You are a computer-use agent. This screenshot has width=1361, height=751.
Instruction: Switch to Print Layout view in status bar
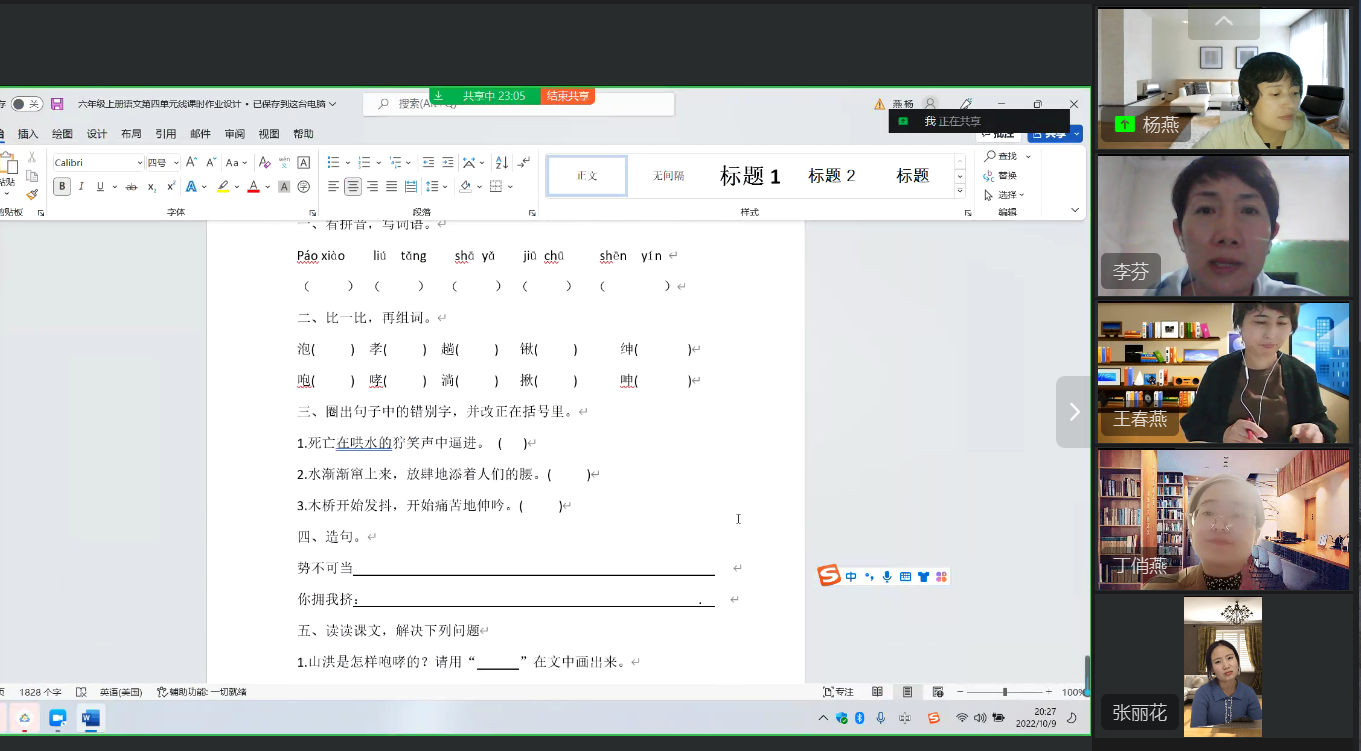pos(907,692)
